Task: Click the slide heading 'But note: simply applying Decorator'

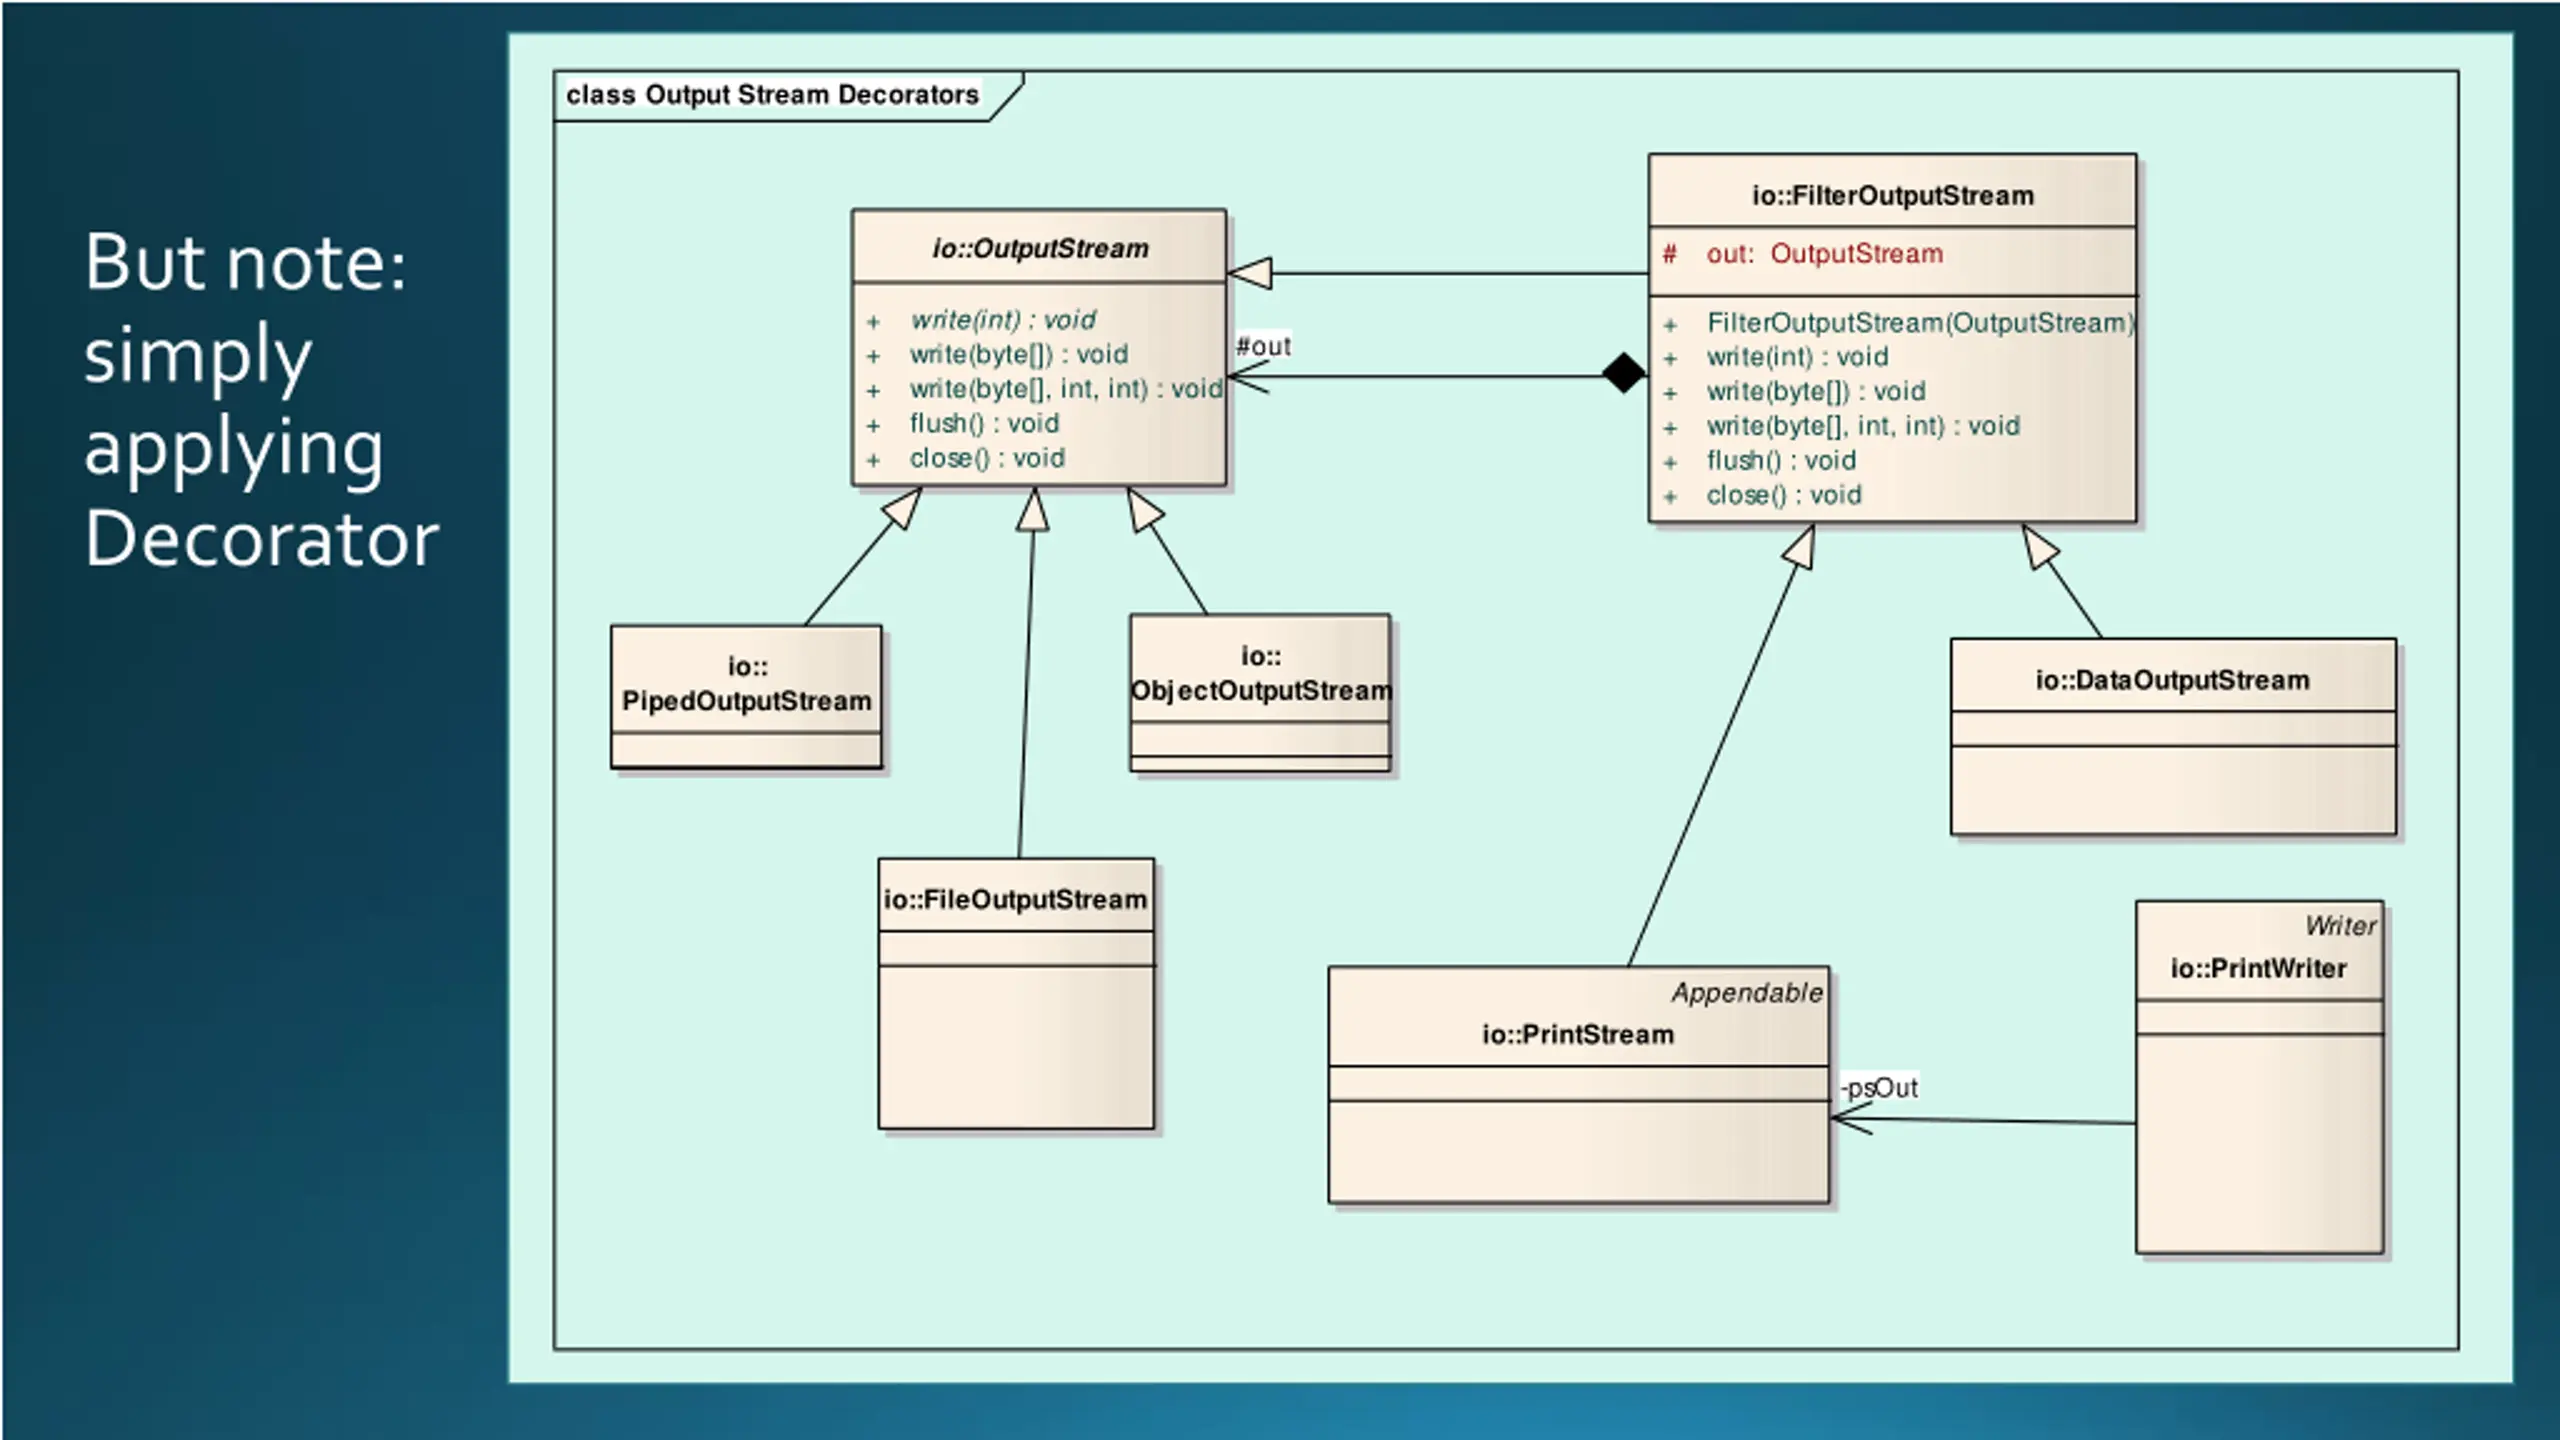Action: click(261, 400)
